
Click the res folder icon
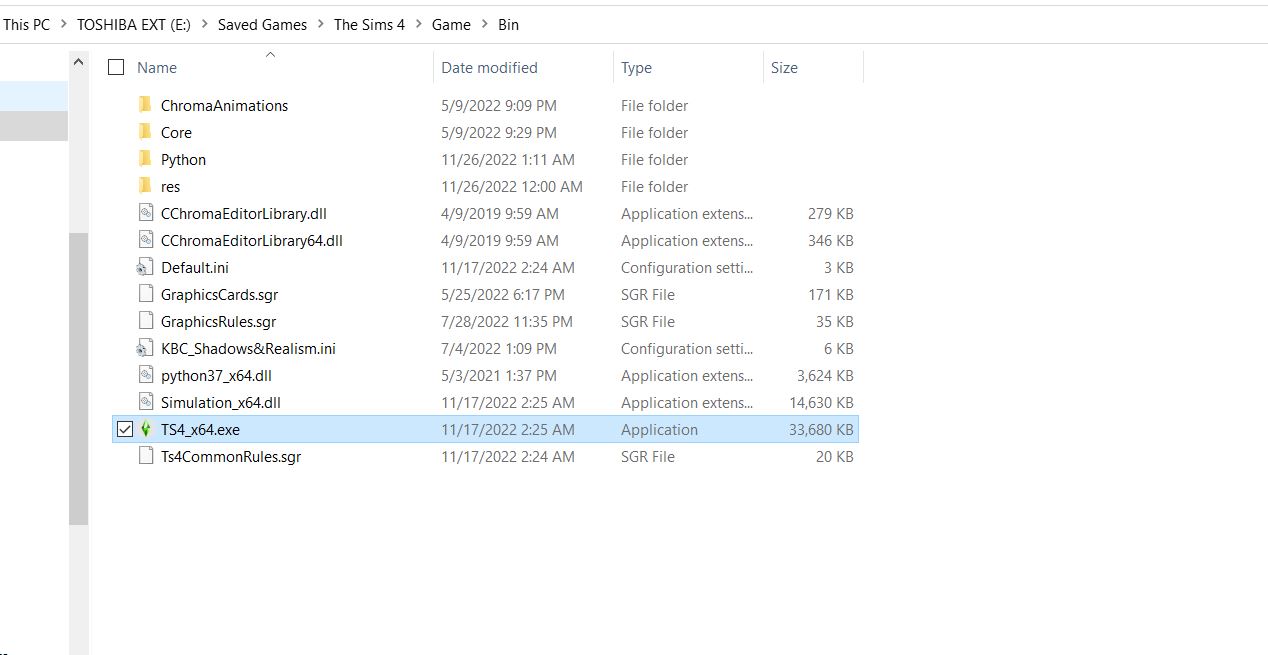pos(145,186)
